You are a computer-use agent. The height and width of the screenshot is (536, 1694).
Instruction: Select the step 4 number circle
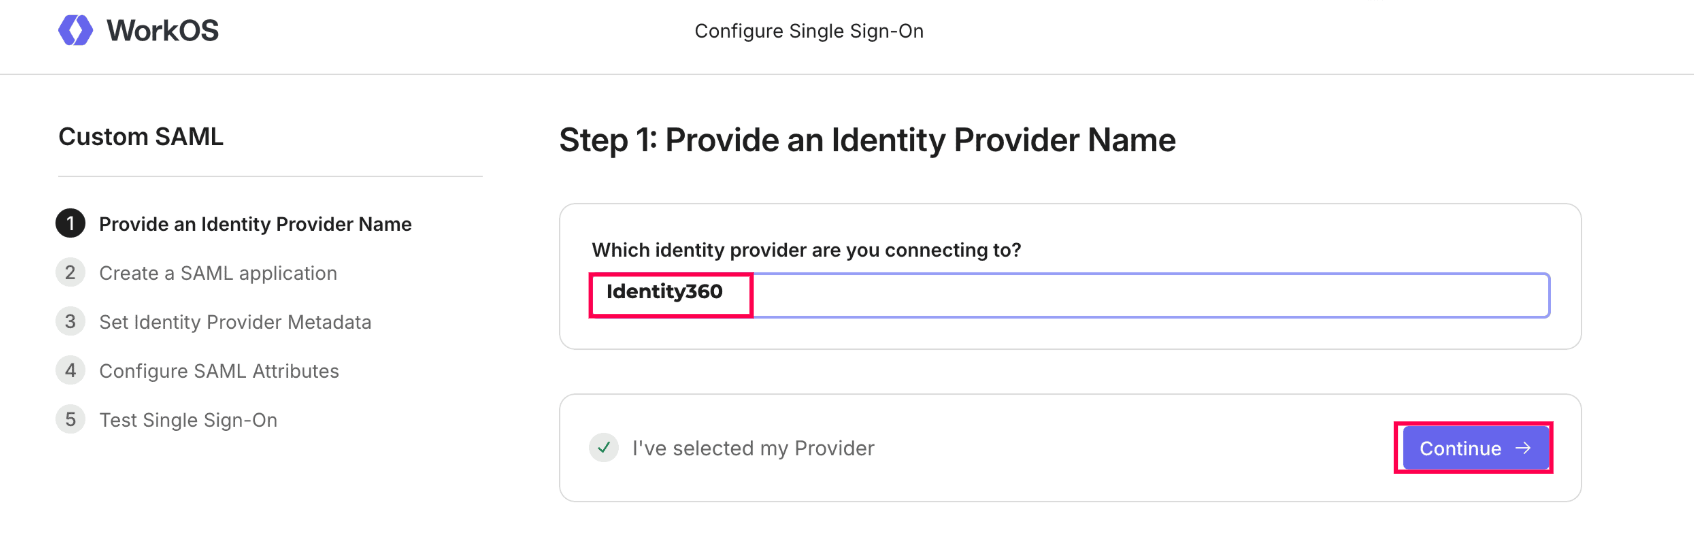click(70, 370)
